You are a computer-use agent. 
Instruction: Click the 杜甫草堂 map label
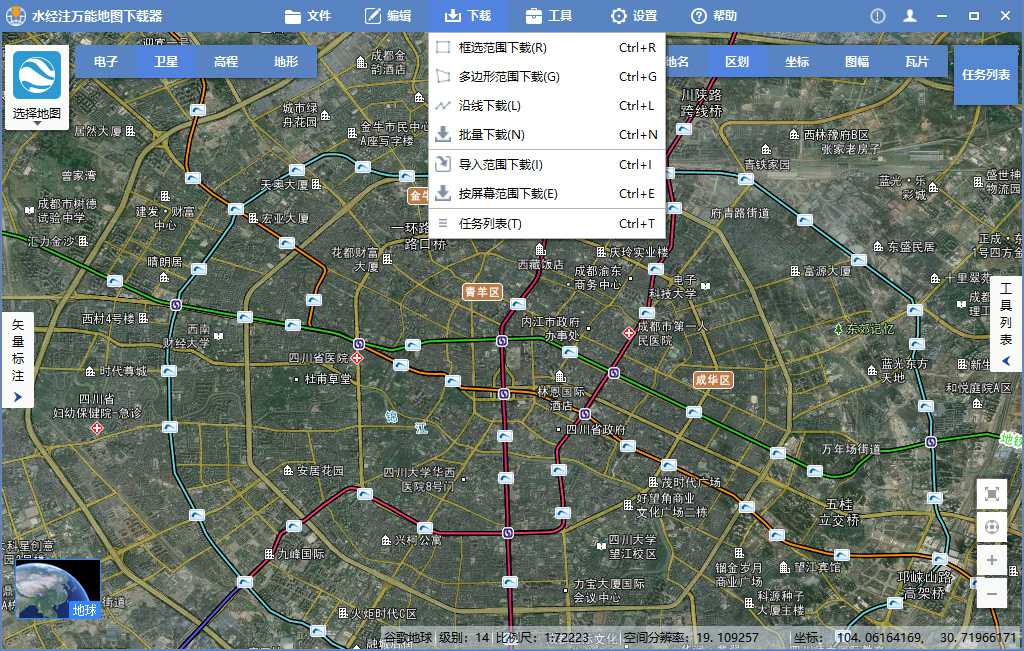pos(328,379)
